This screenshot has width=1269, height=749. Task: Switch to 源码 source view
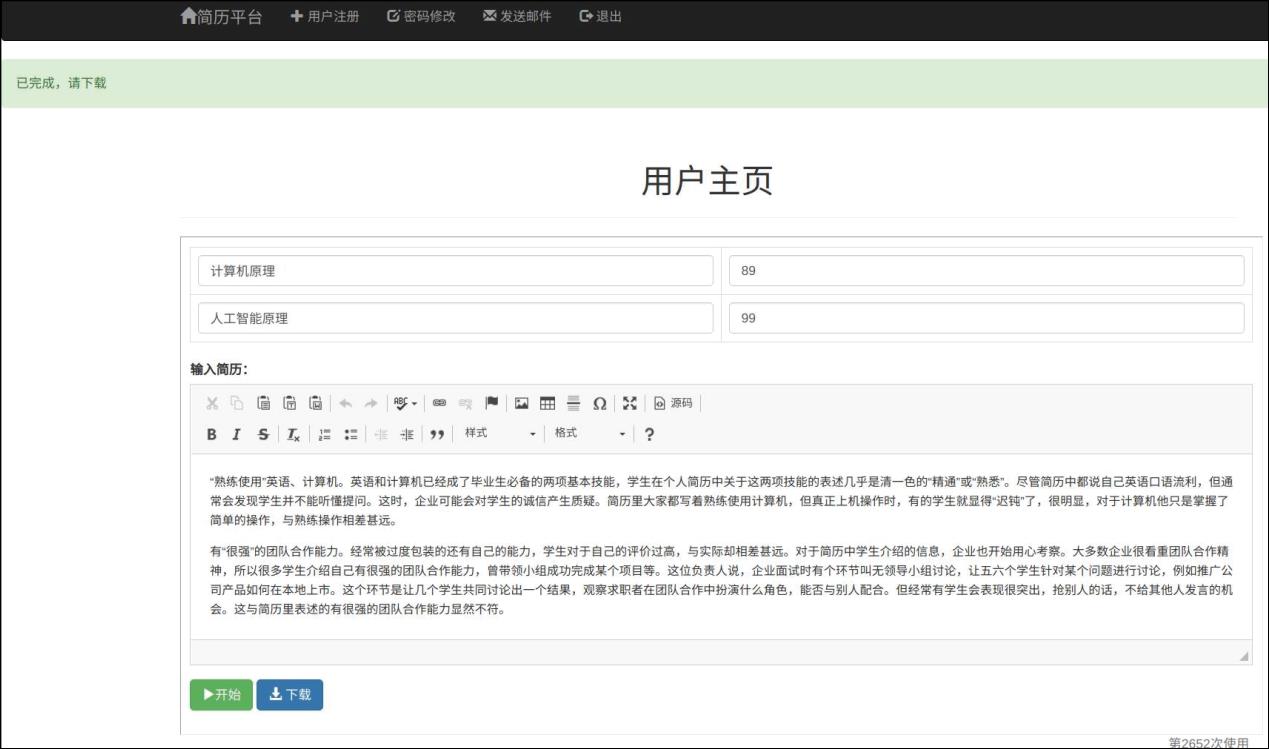pos(673,403)
